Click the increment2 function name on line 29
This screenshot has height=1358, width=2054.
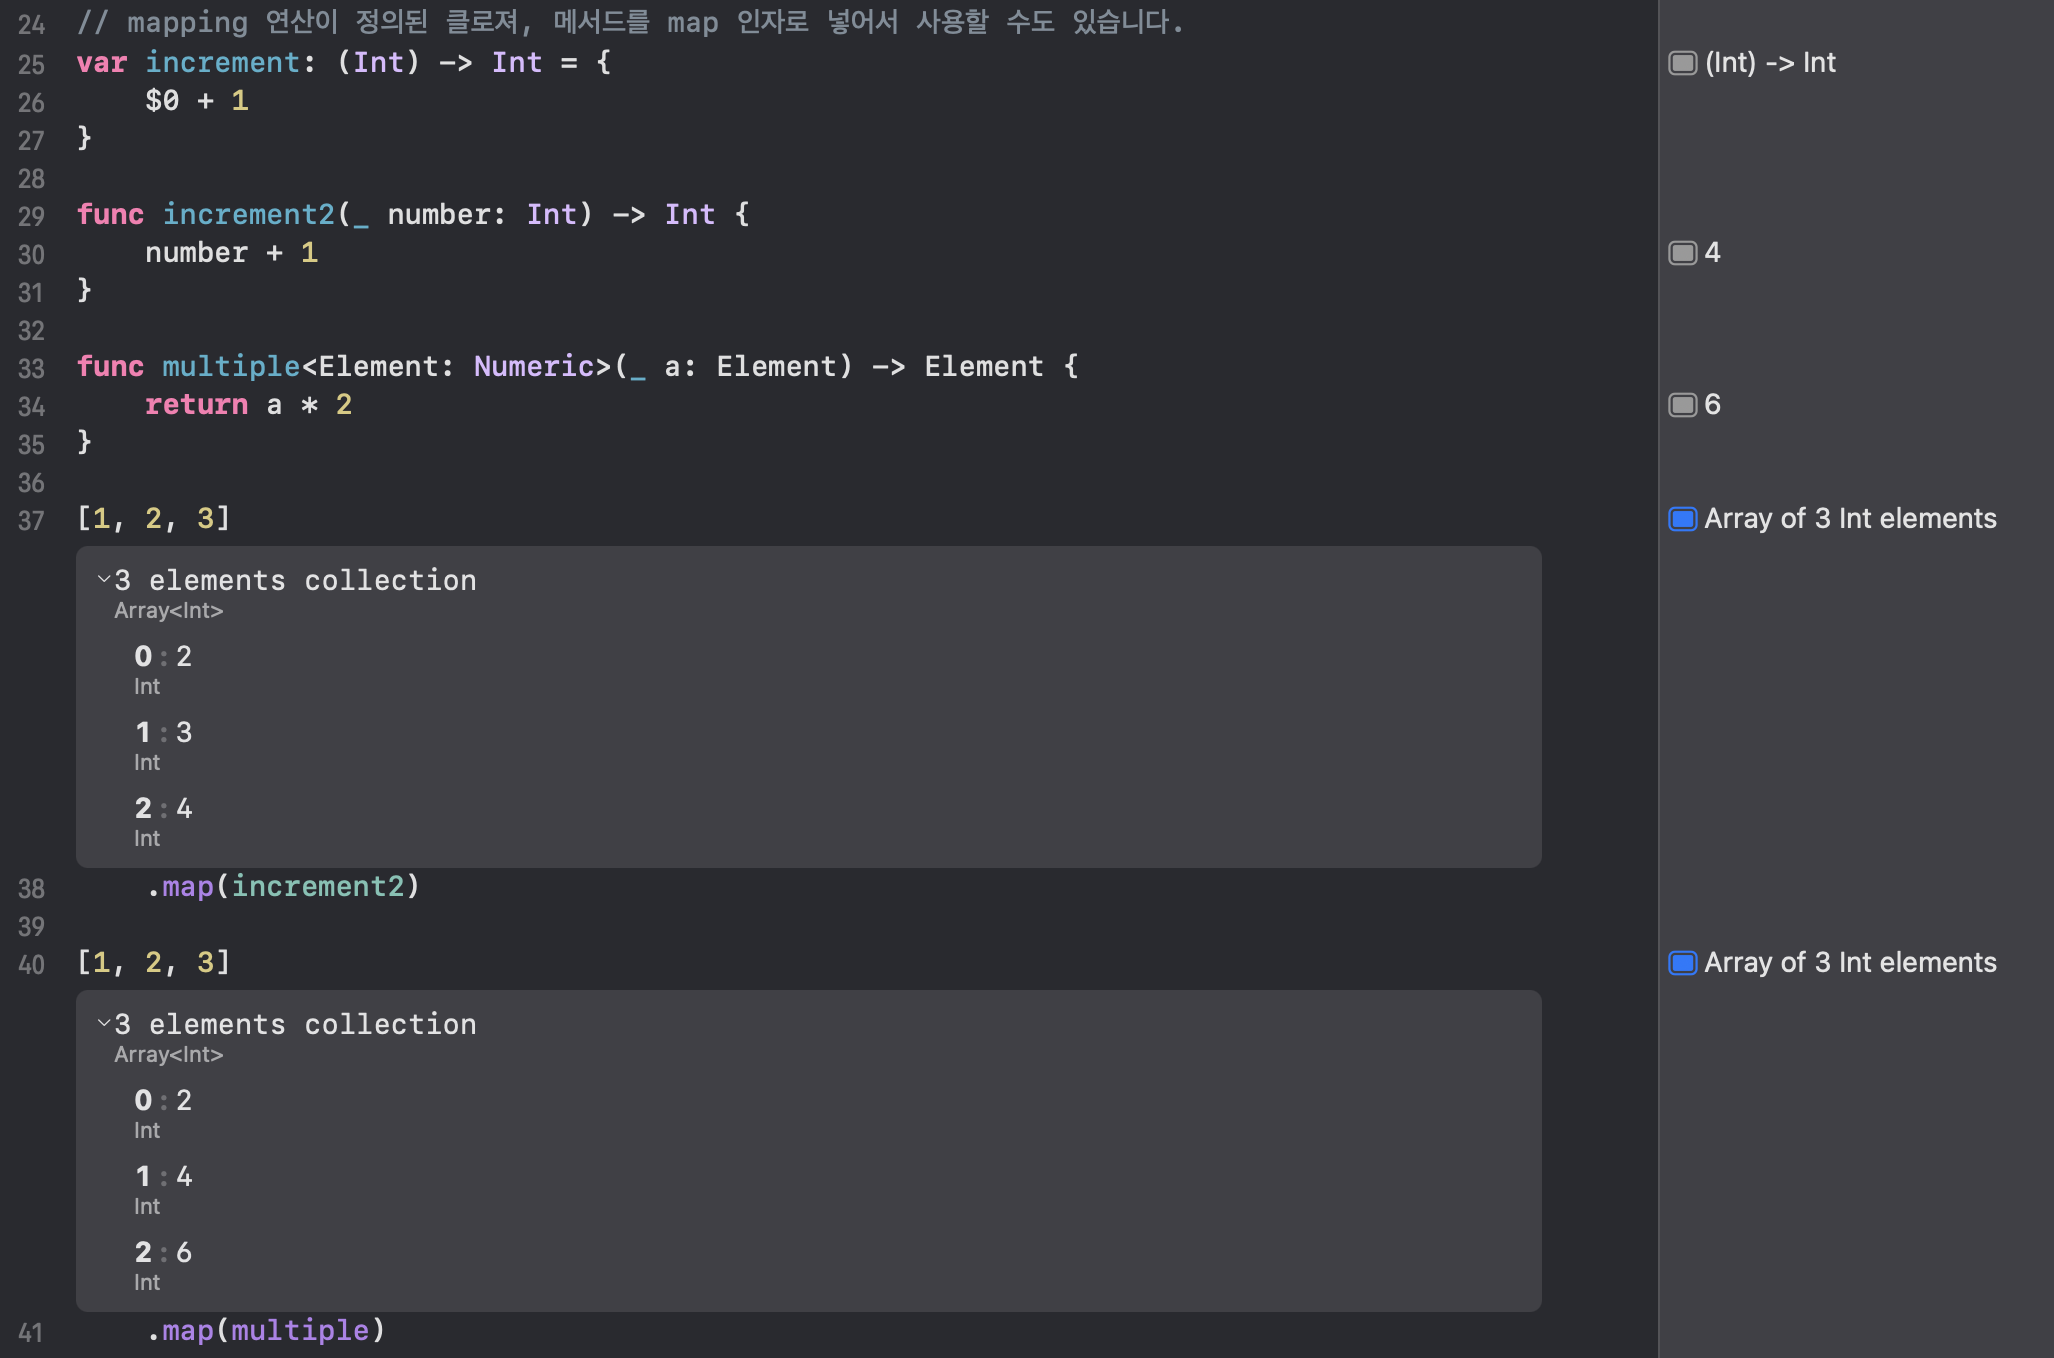coord(248,214)
